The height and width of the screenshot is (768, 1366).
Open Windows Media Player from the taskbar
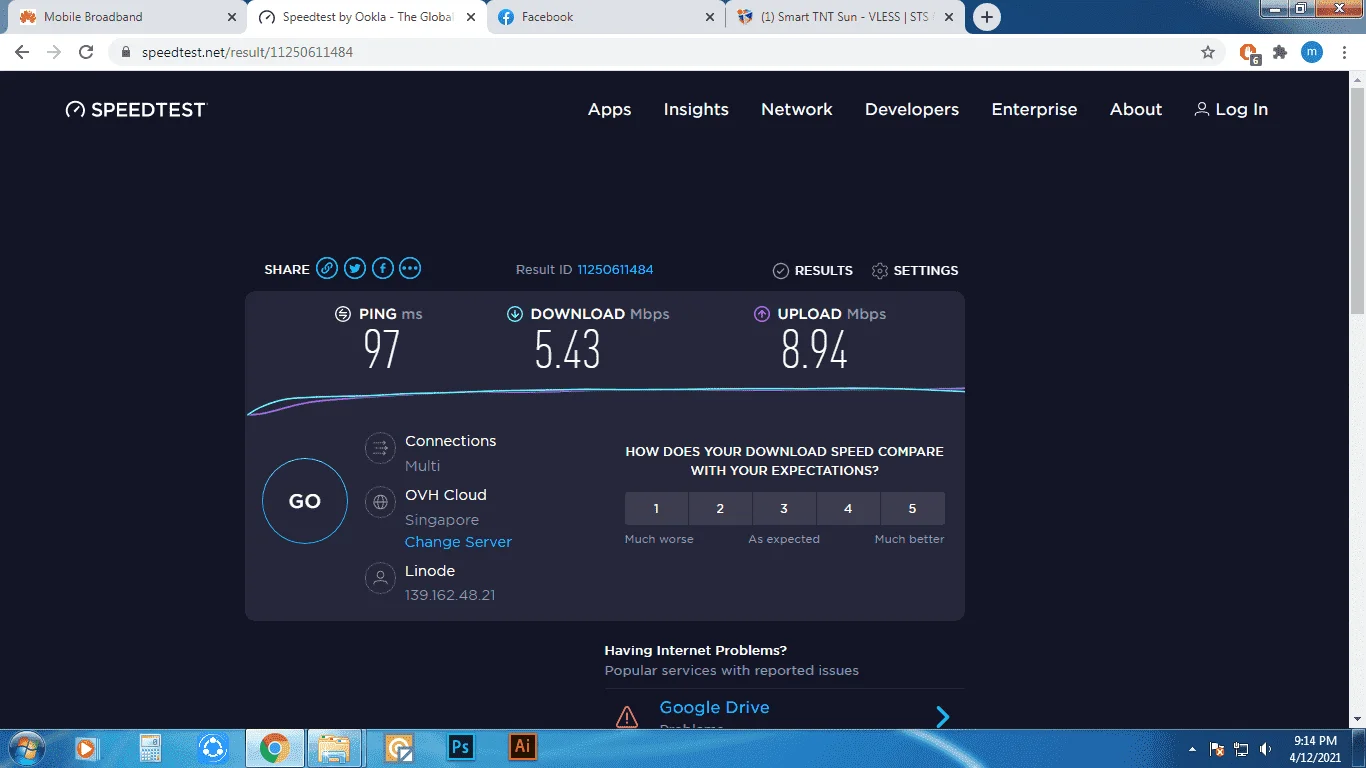[x=87, y=748]
